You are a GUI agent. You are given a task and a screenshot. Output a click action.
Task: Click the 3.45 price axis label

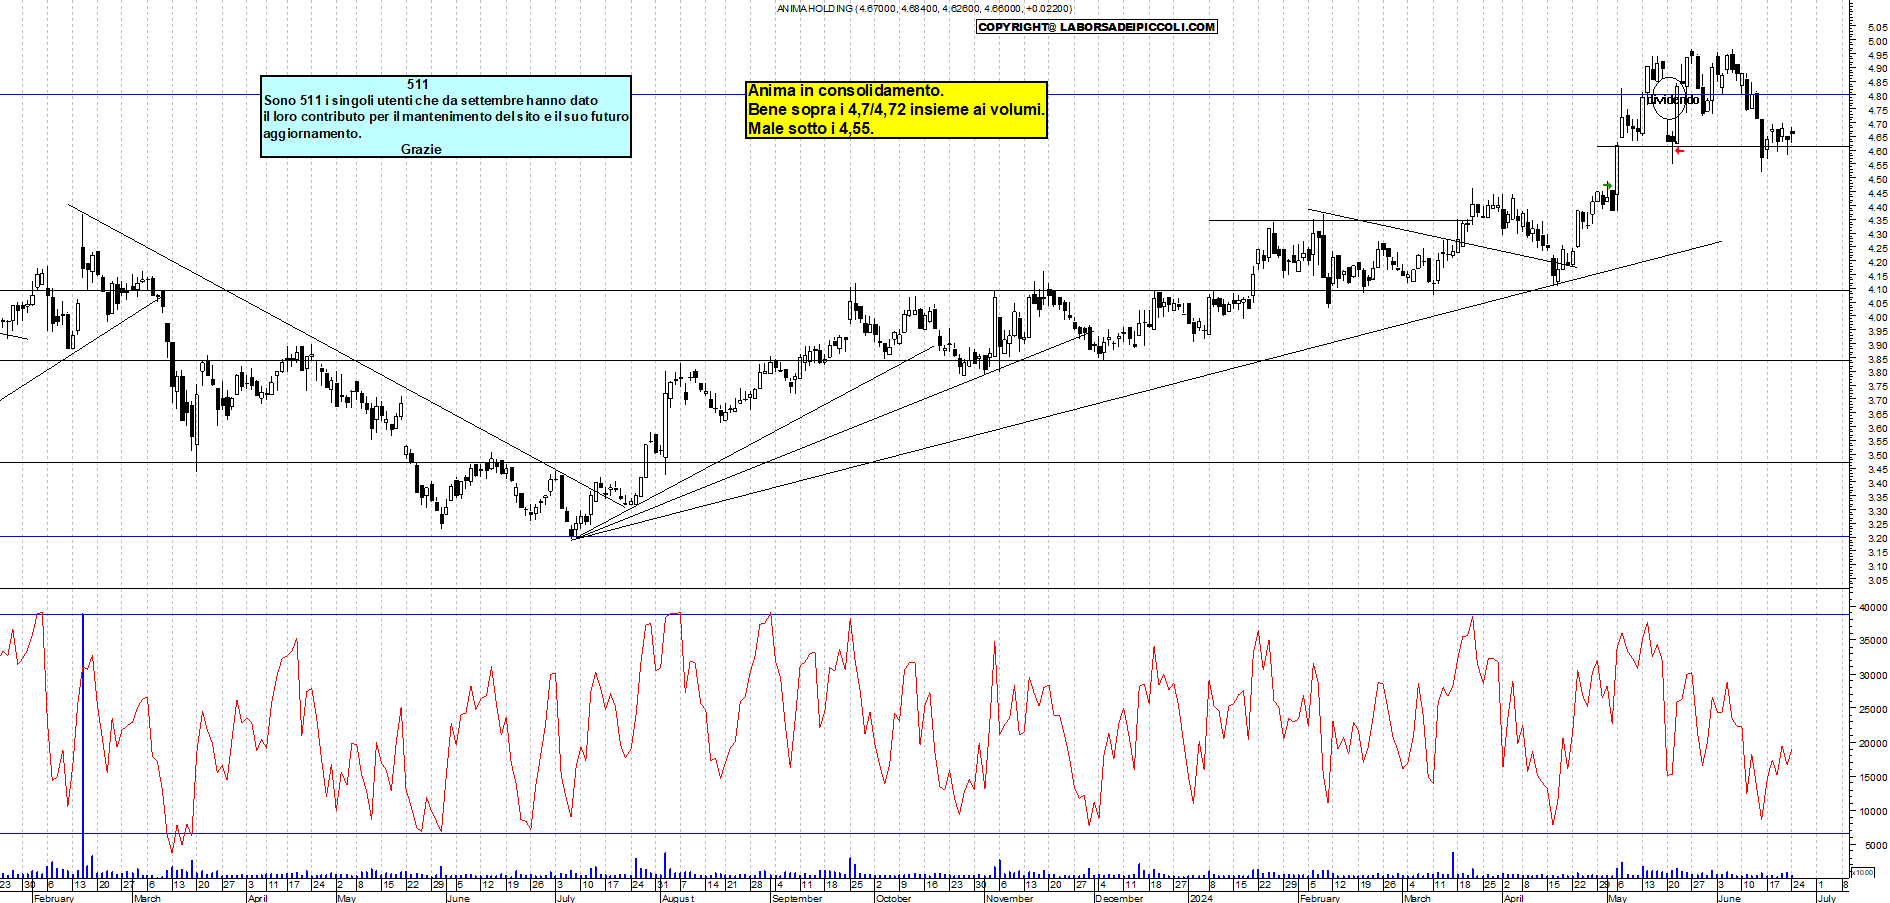1877,469
